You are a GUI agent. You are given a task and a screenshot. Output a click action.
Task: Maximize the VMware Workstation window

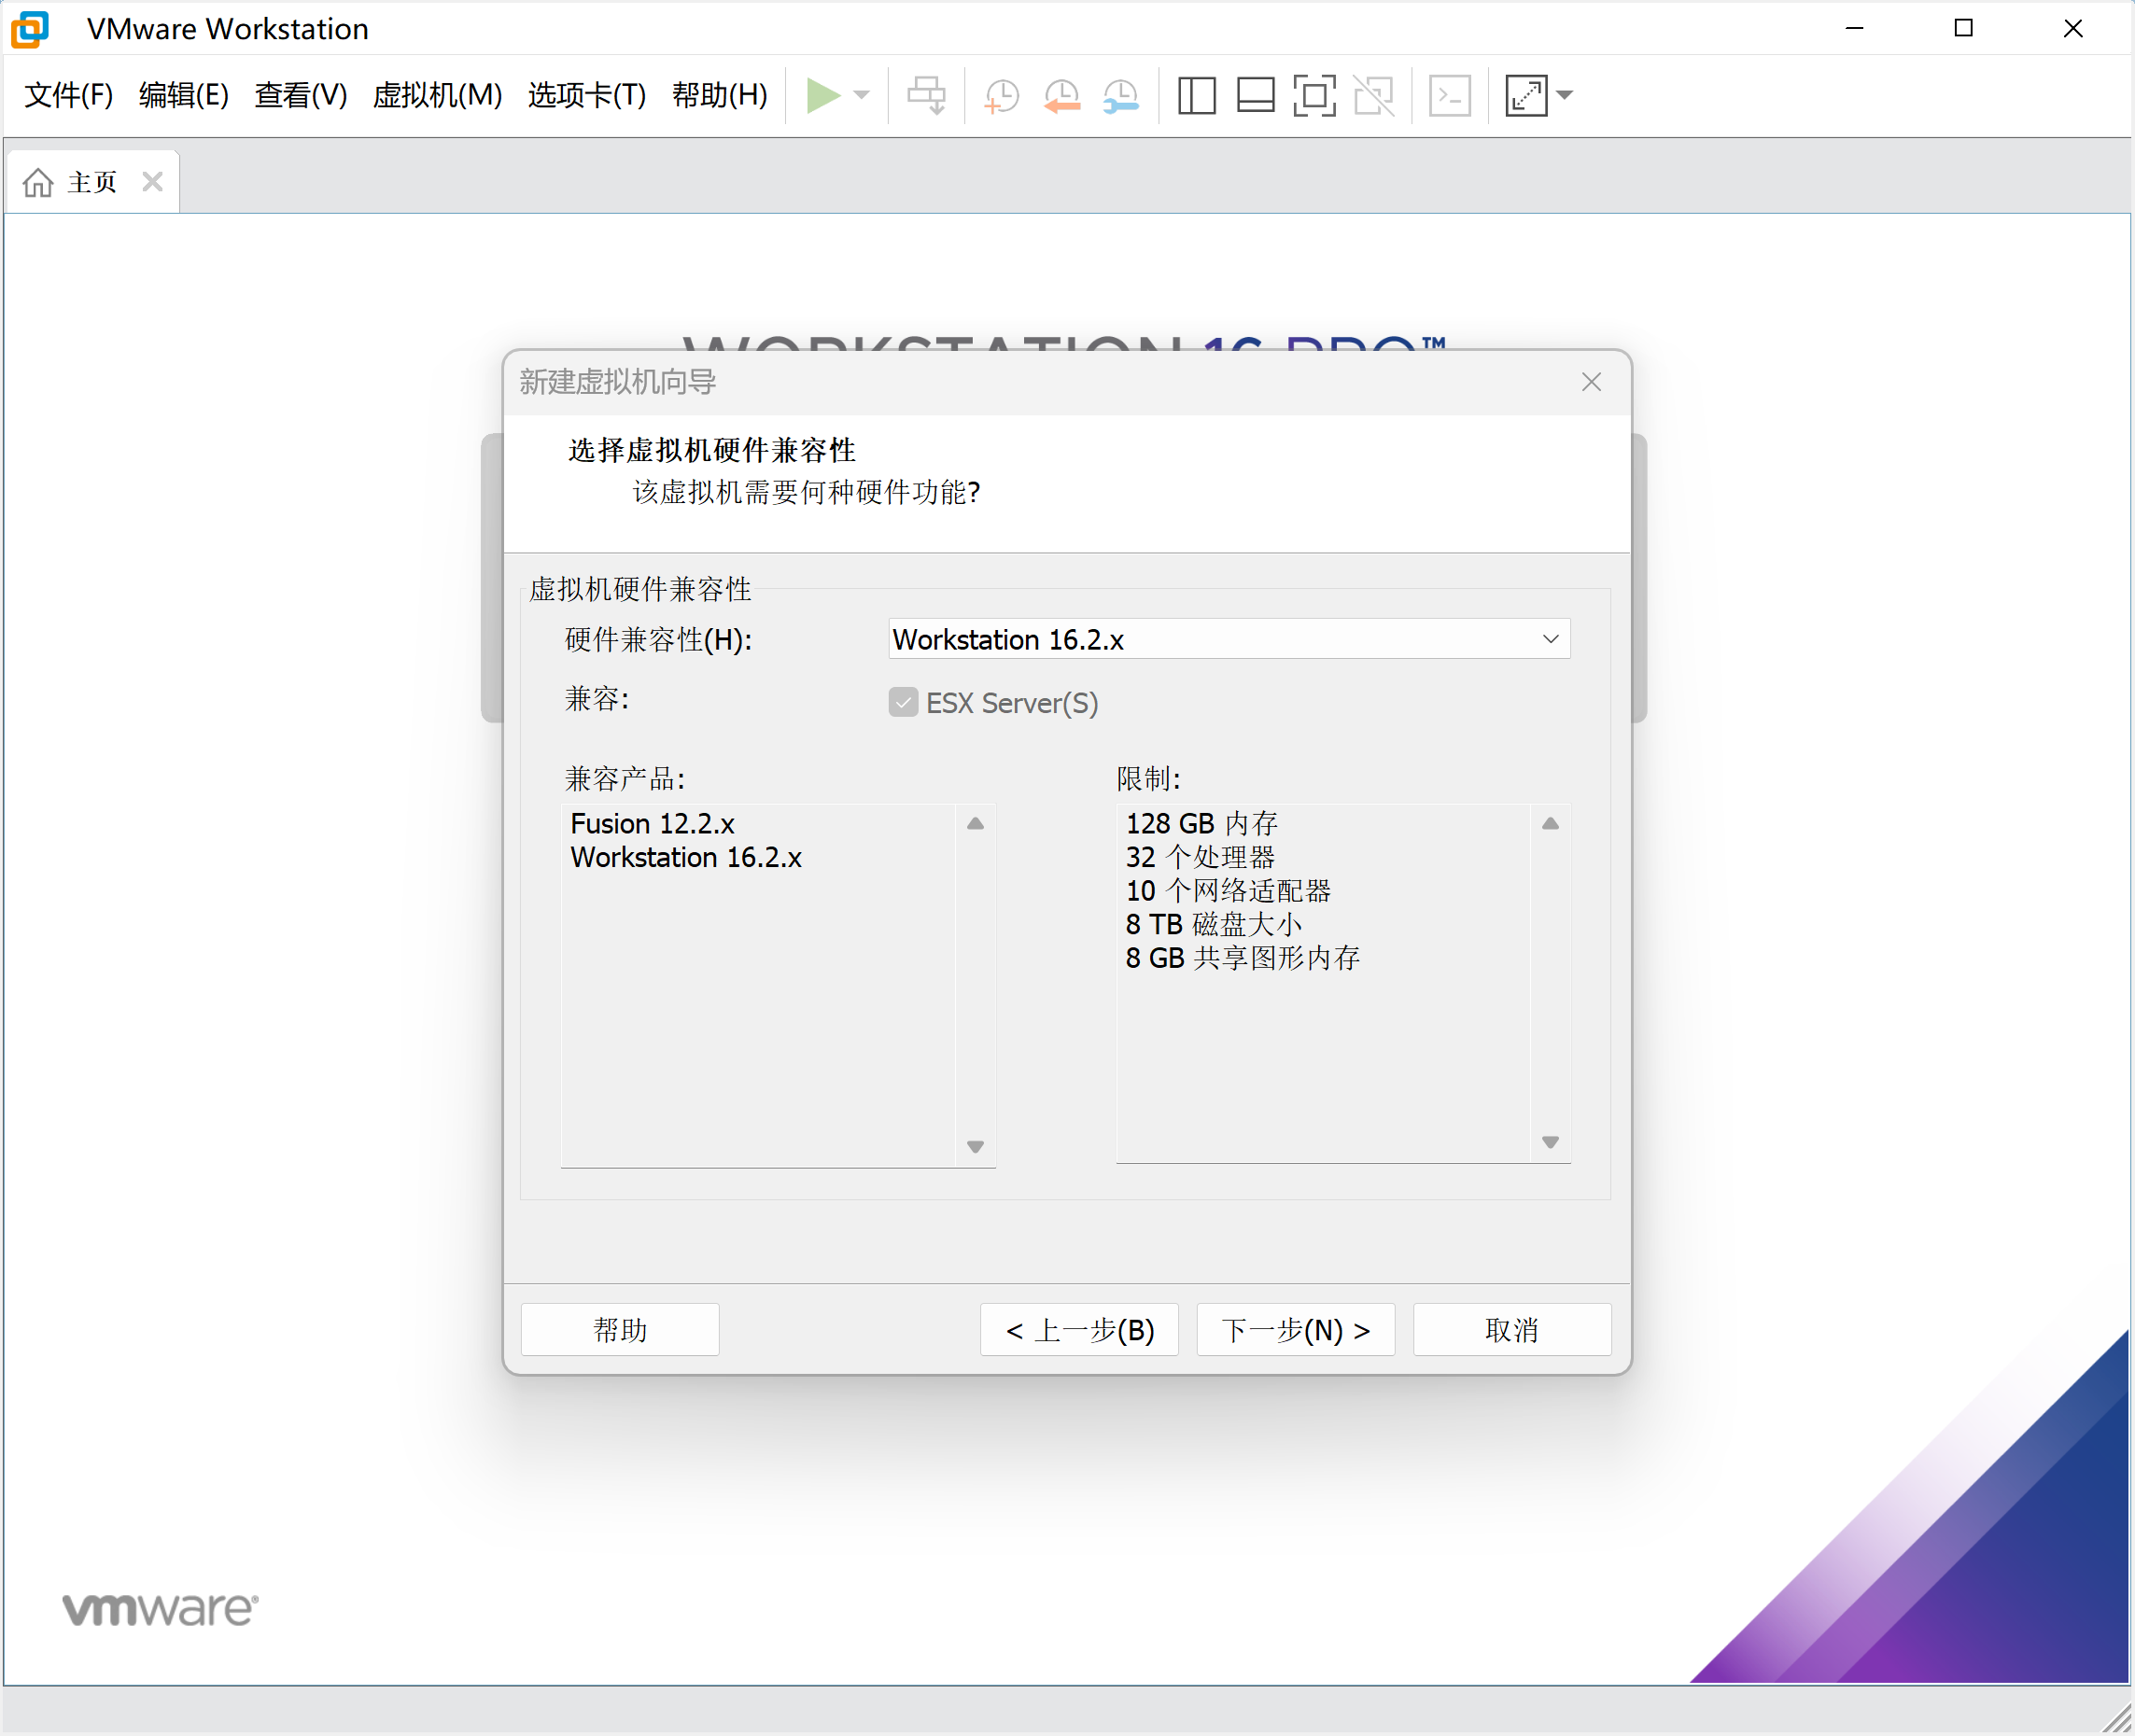(1963, 28)
